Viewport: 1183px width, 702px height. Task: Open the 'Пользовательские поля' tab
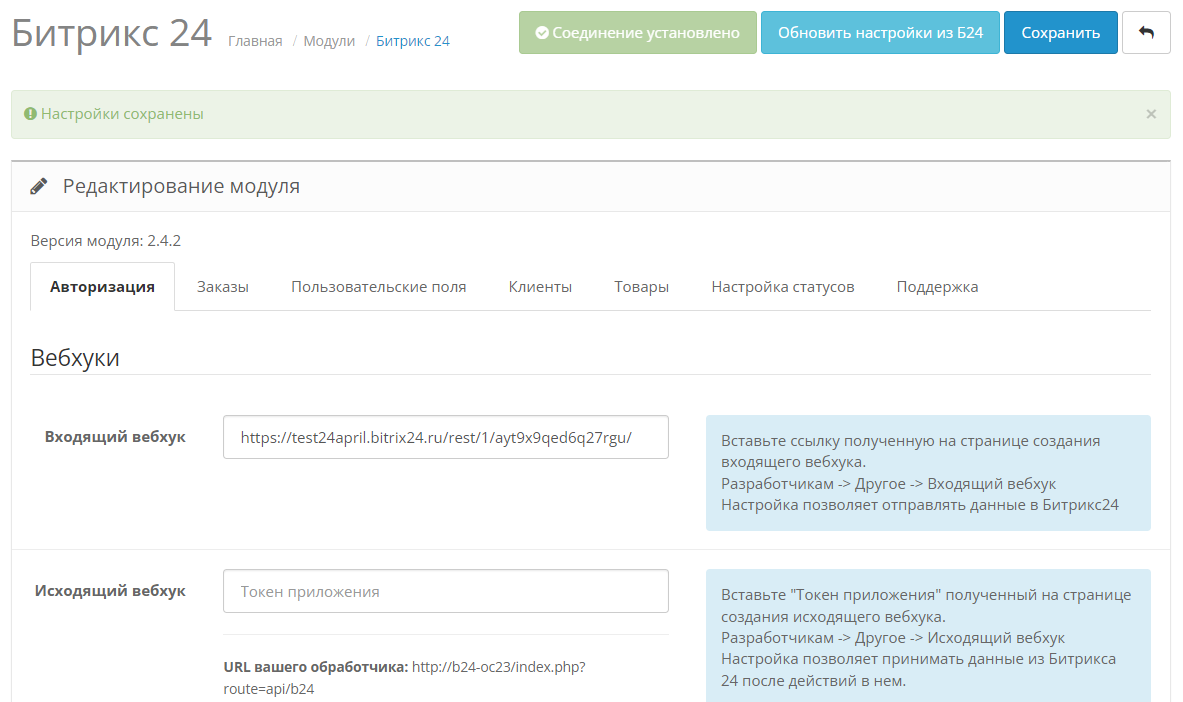(x=379, y=287)
